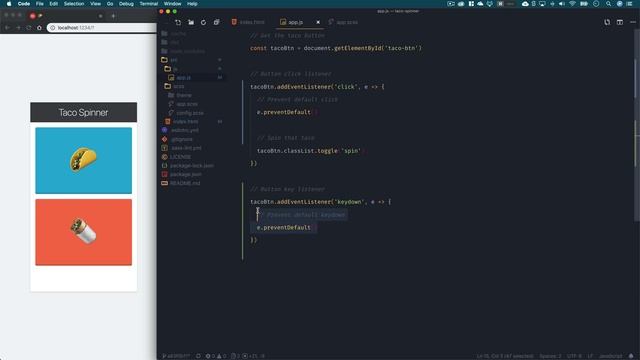Click git branch indicator in status bar

(x=176, y=356)
